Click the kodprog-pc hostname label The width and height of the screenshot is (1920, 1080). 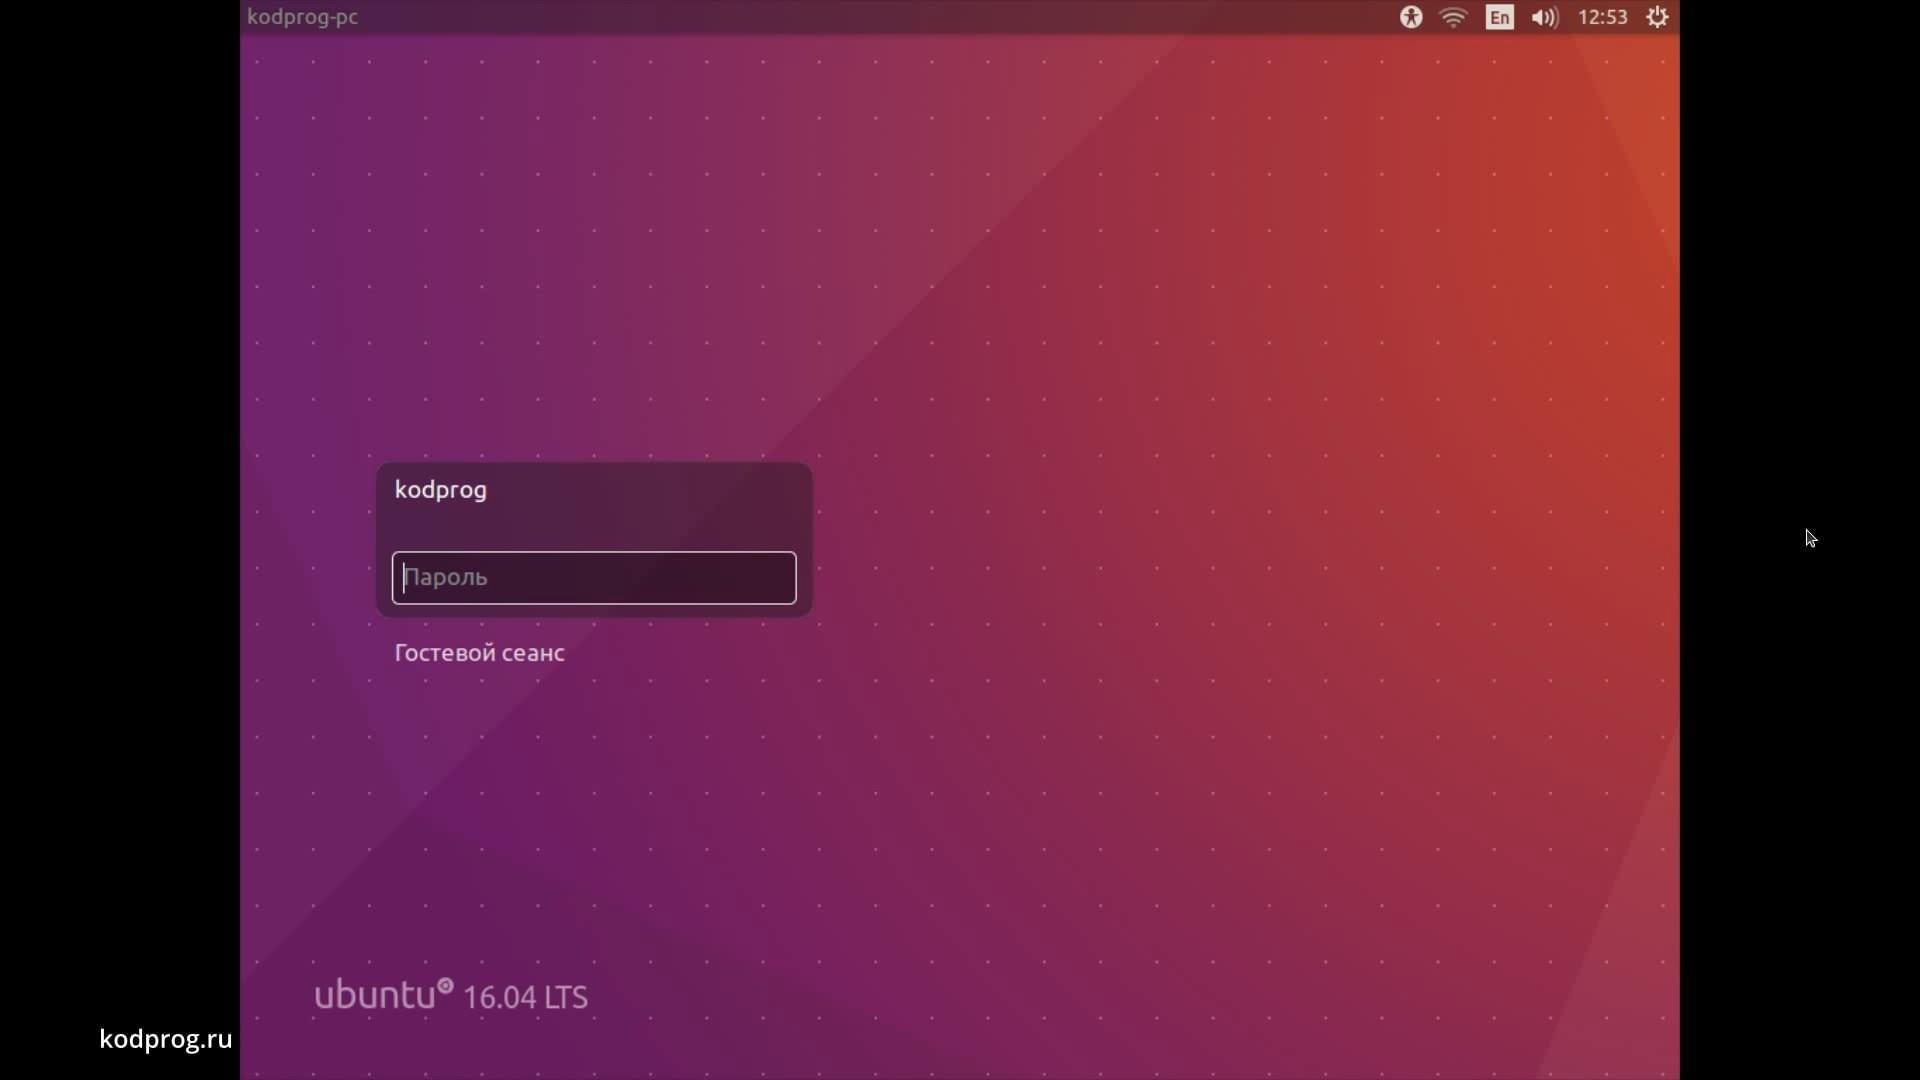(303, 17)
